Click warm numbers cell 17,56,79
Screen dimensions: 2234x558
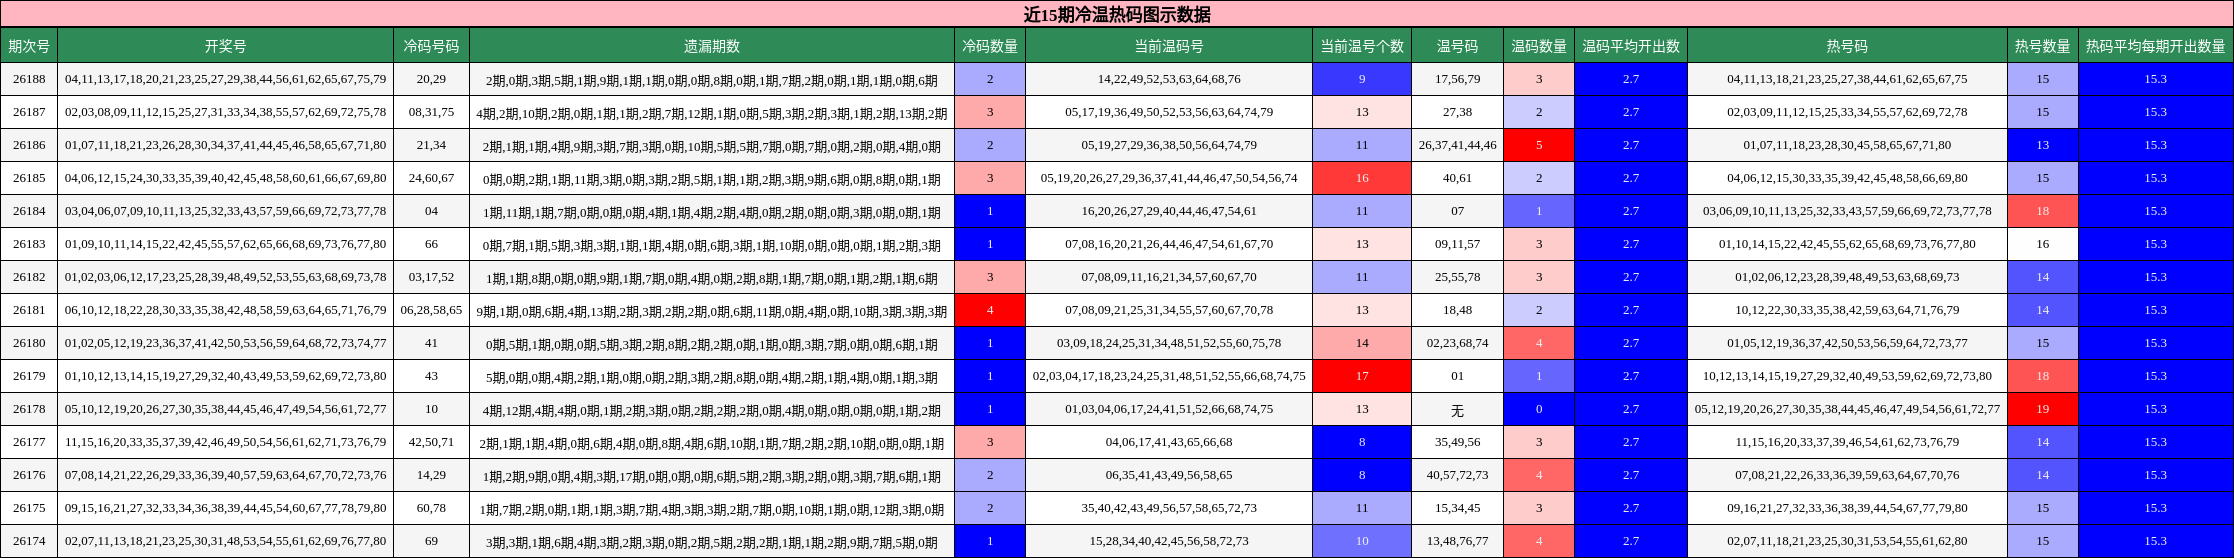tap(1457, 79)
